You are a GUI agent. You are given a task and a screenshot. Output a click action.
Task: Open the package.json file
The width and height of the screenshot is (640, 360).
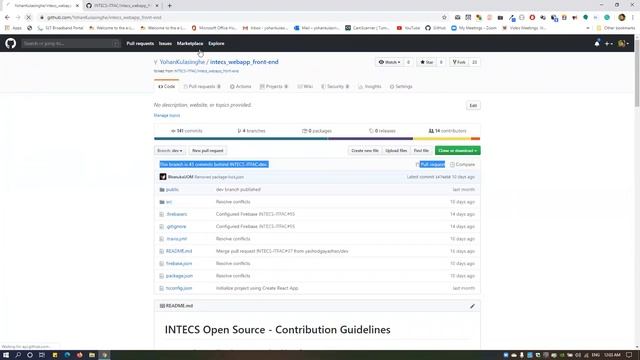point(179,276)
